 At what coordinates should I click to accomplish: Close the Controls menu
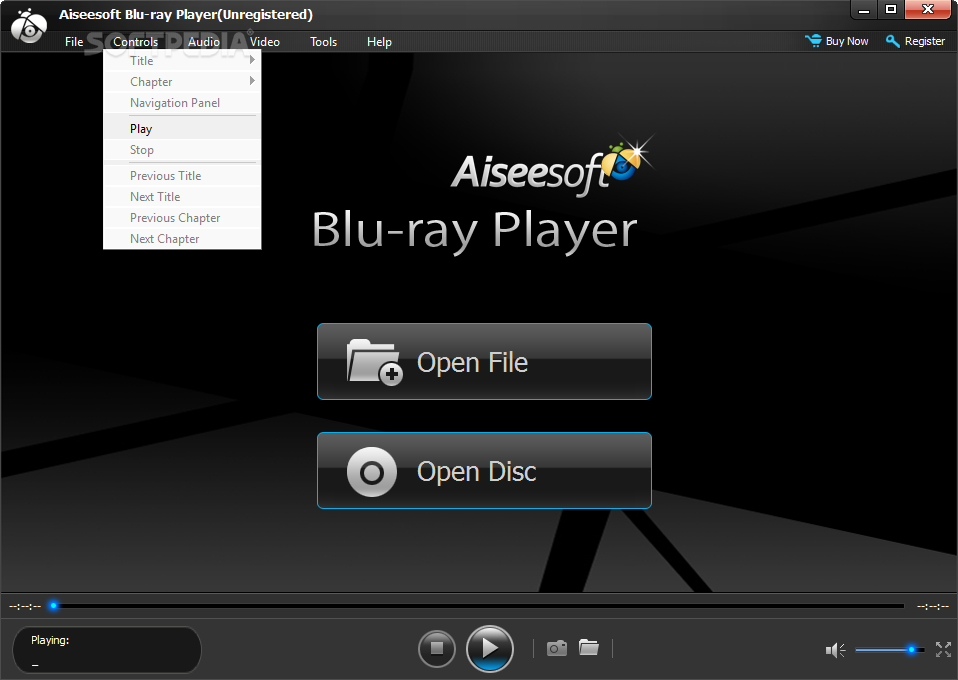(x=136, y=42)
